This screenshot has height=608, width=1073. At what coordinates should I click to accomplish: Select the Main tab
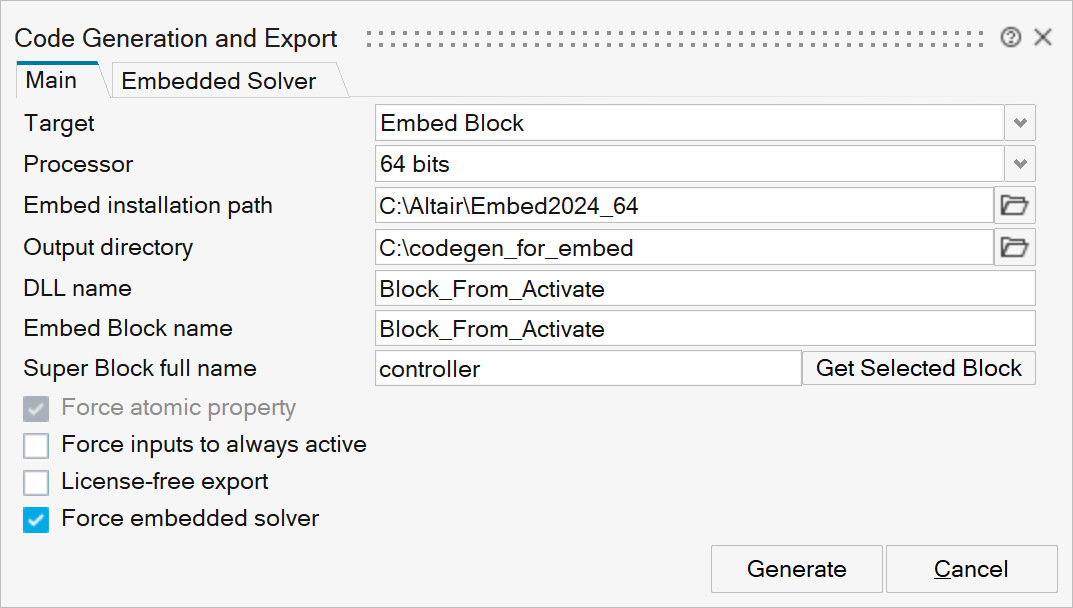(51, 80)
